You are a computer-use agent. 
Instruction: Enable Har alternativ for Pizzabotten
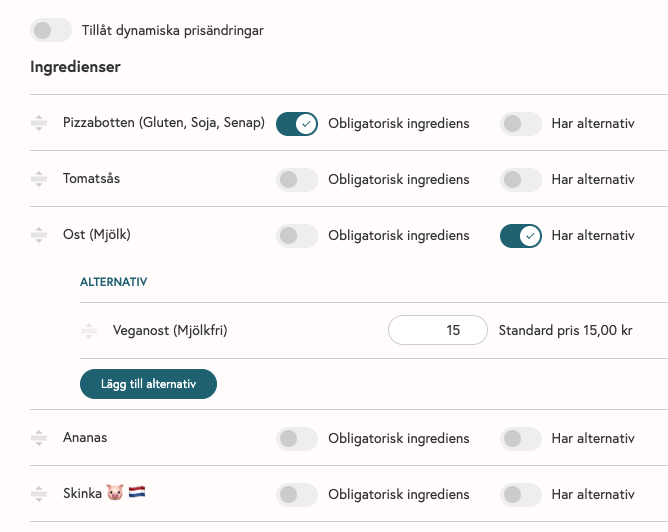(x=521, y=124)
